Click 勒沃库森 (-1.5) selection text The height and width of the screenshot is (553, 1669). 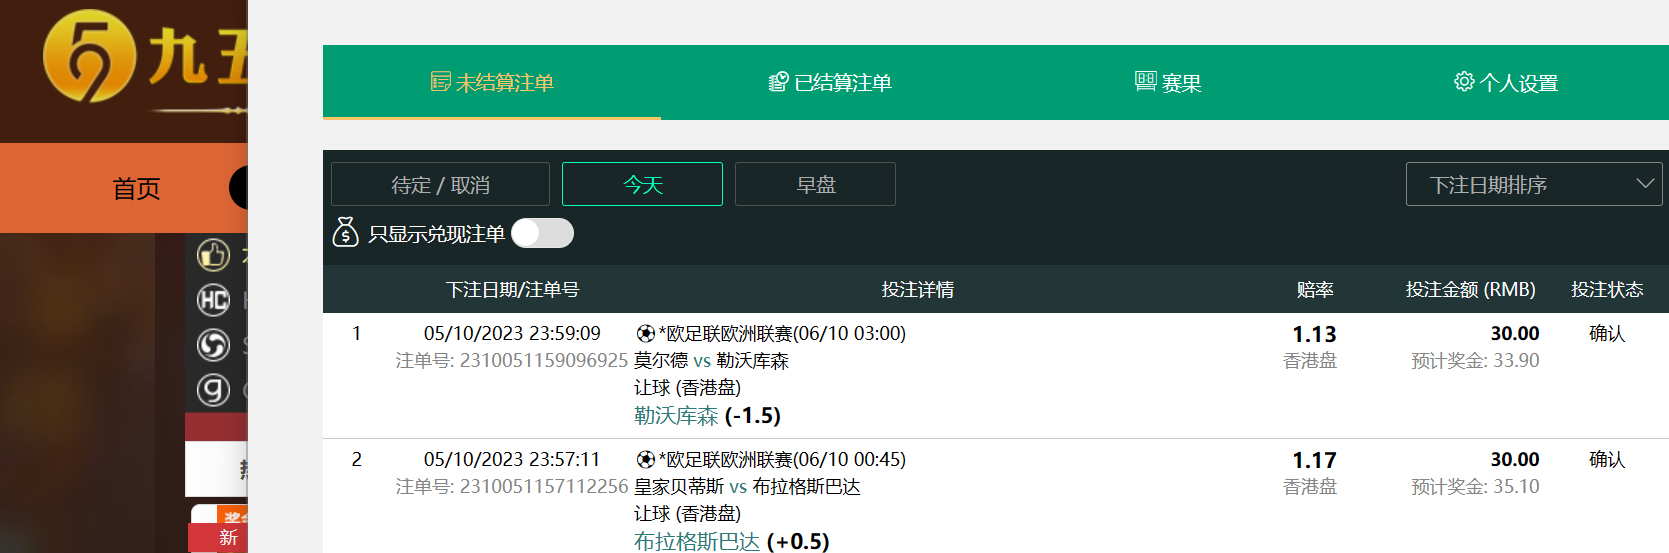click(x=707, y=415)
